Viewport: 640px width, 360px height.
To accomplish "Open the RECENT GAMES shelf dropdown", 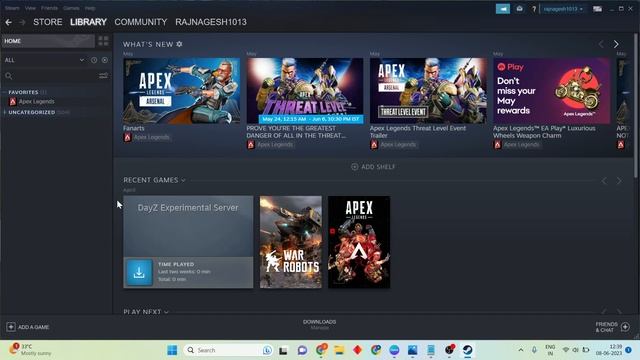I will pyautogui.click(x=154, y=180).
